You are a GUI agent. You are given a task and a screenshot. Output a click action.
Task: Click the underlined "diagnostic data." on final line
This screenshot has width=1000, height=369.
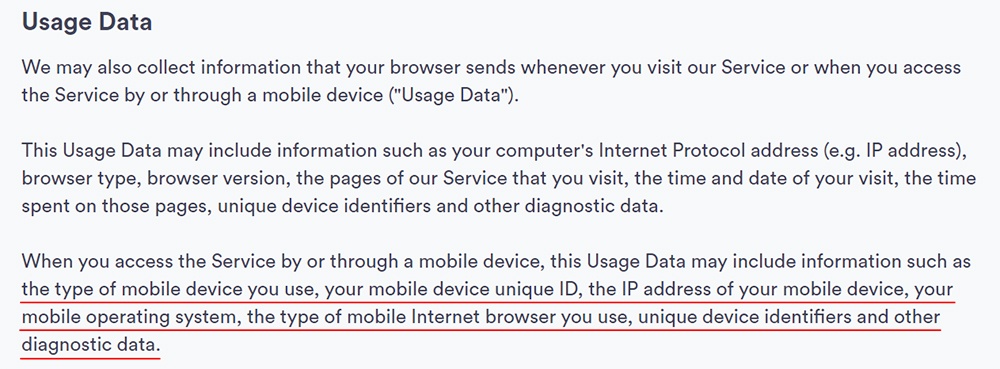(x=89, y=346)
